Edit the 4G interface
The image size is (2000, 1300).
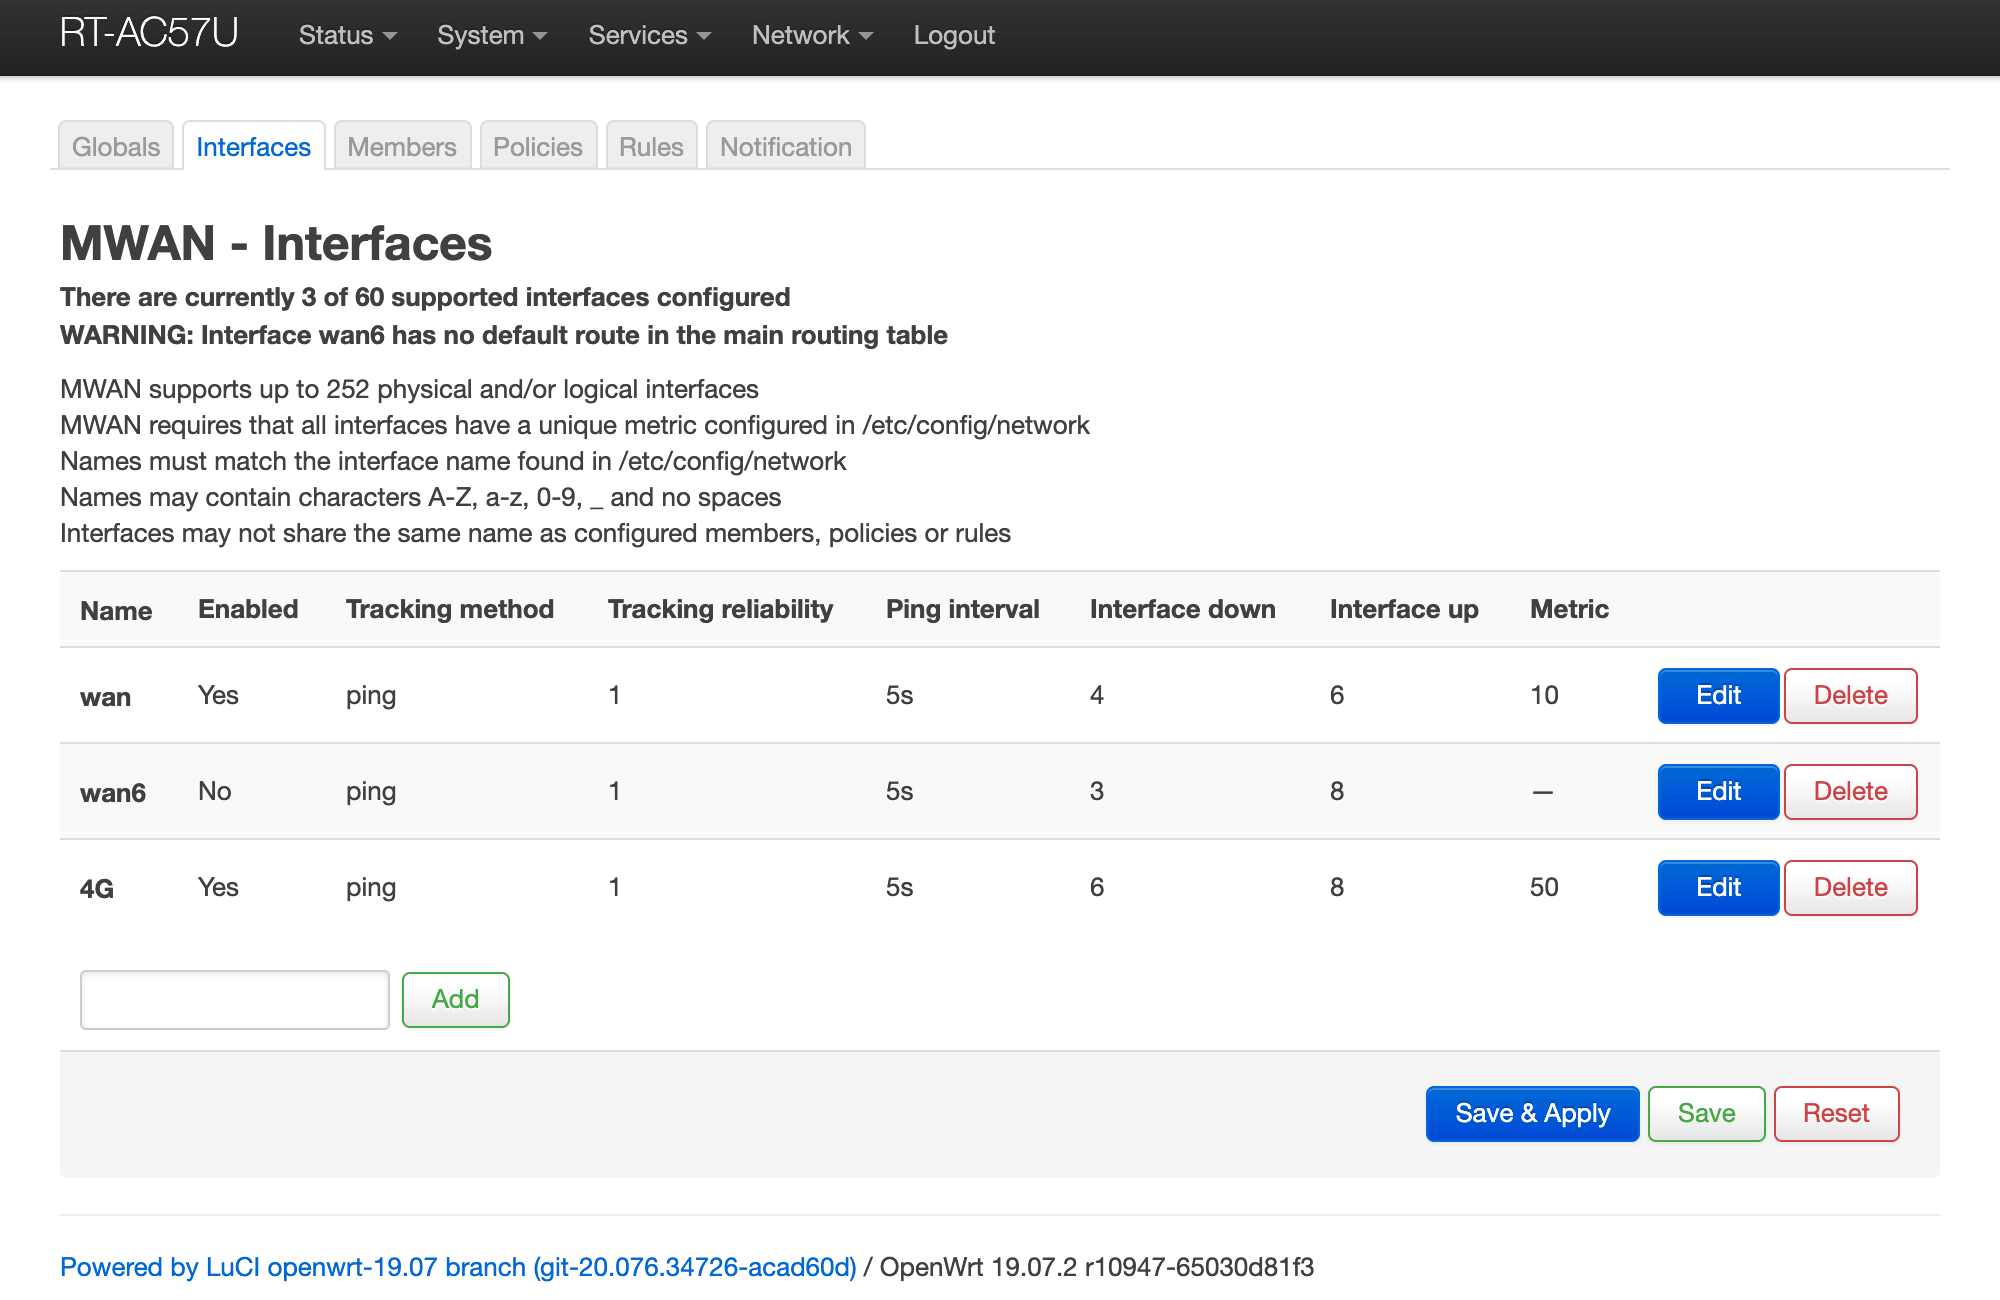click(1718, 887)
